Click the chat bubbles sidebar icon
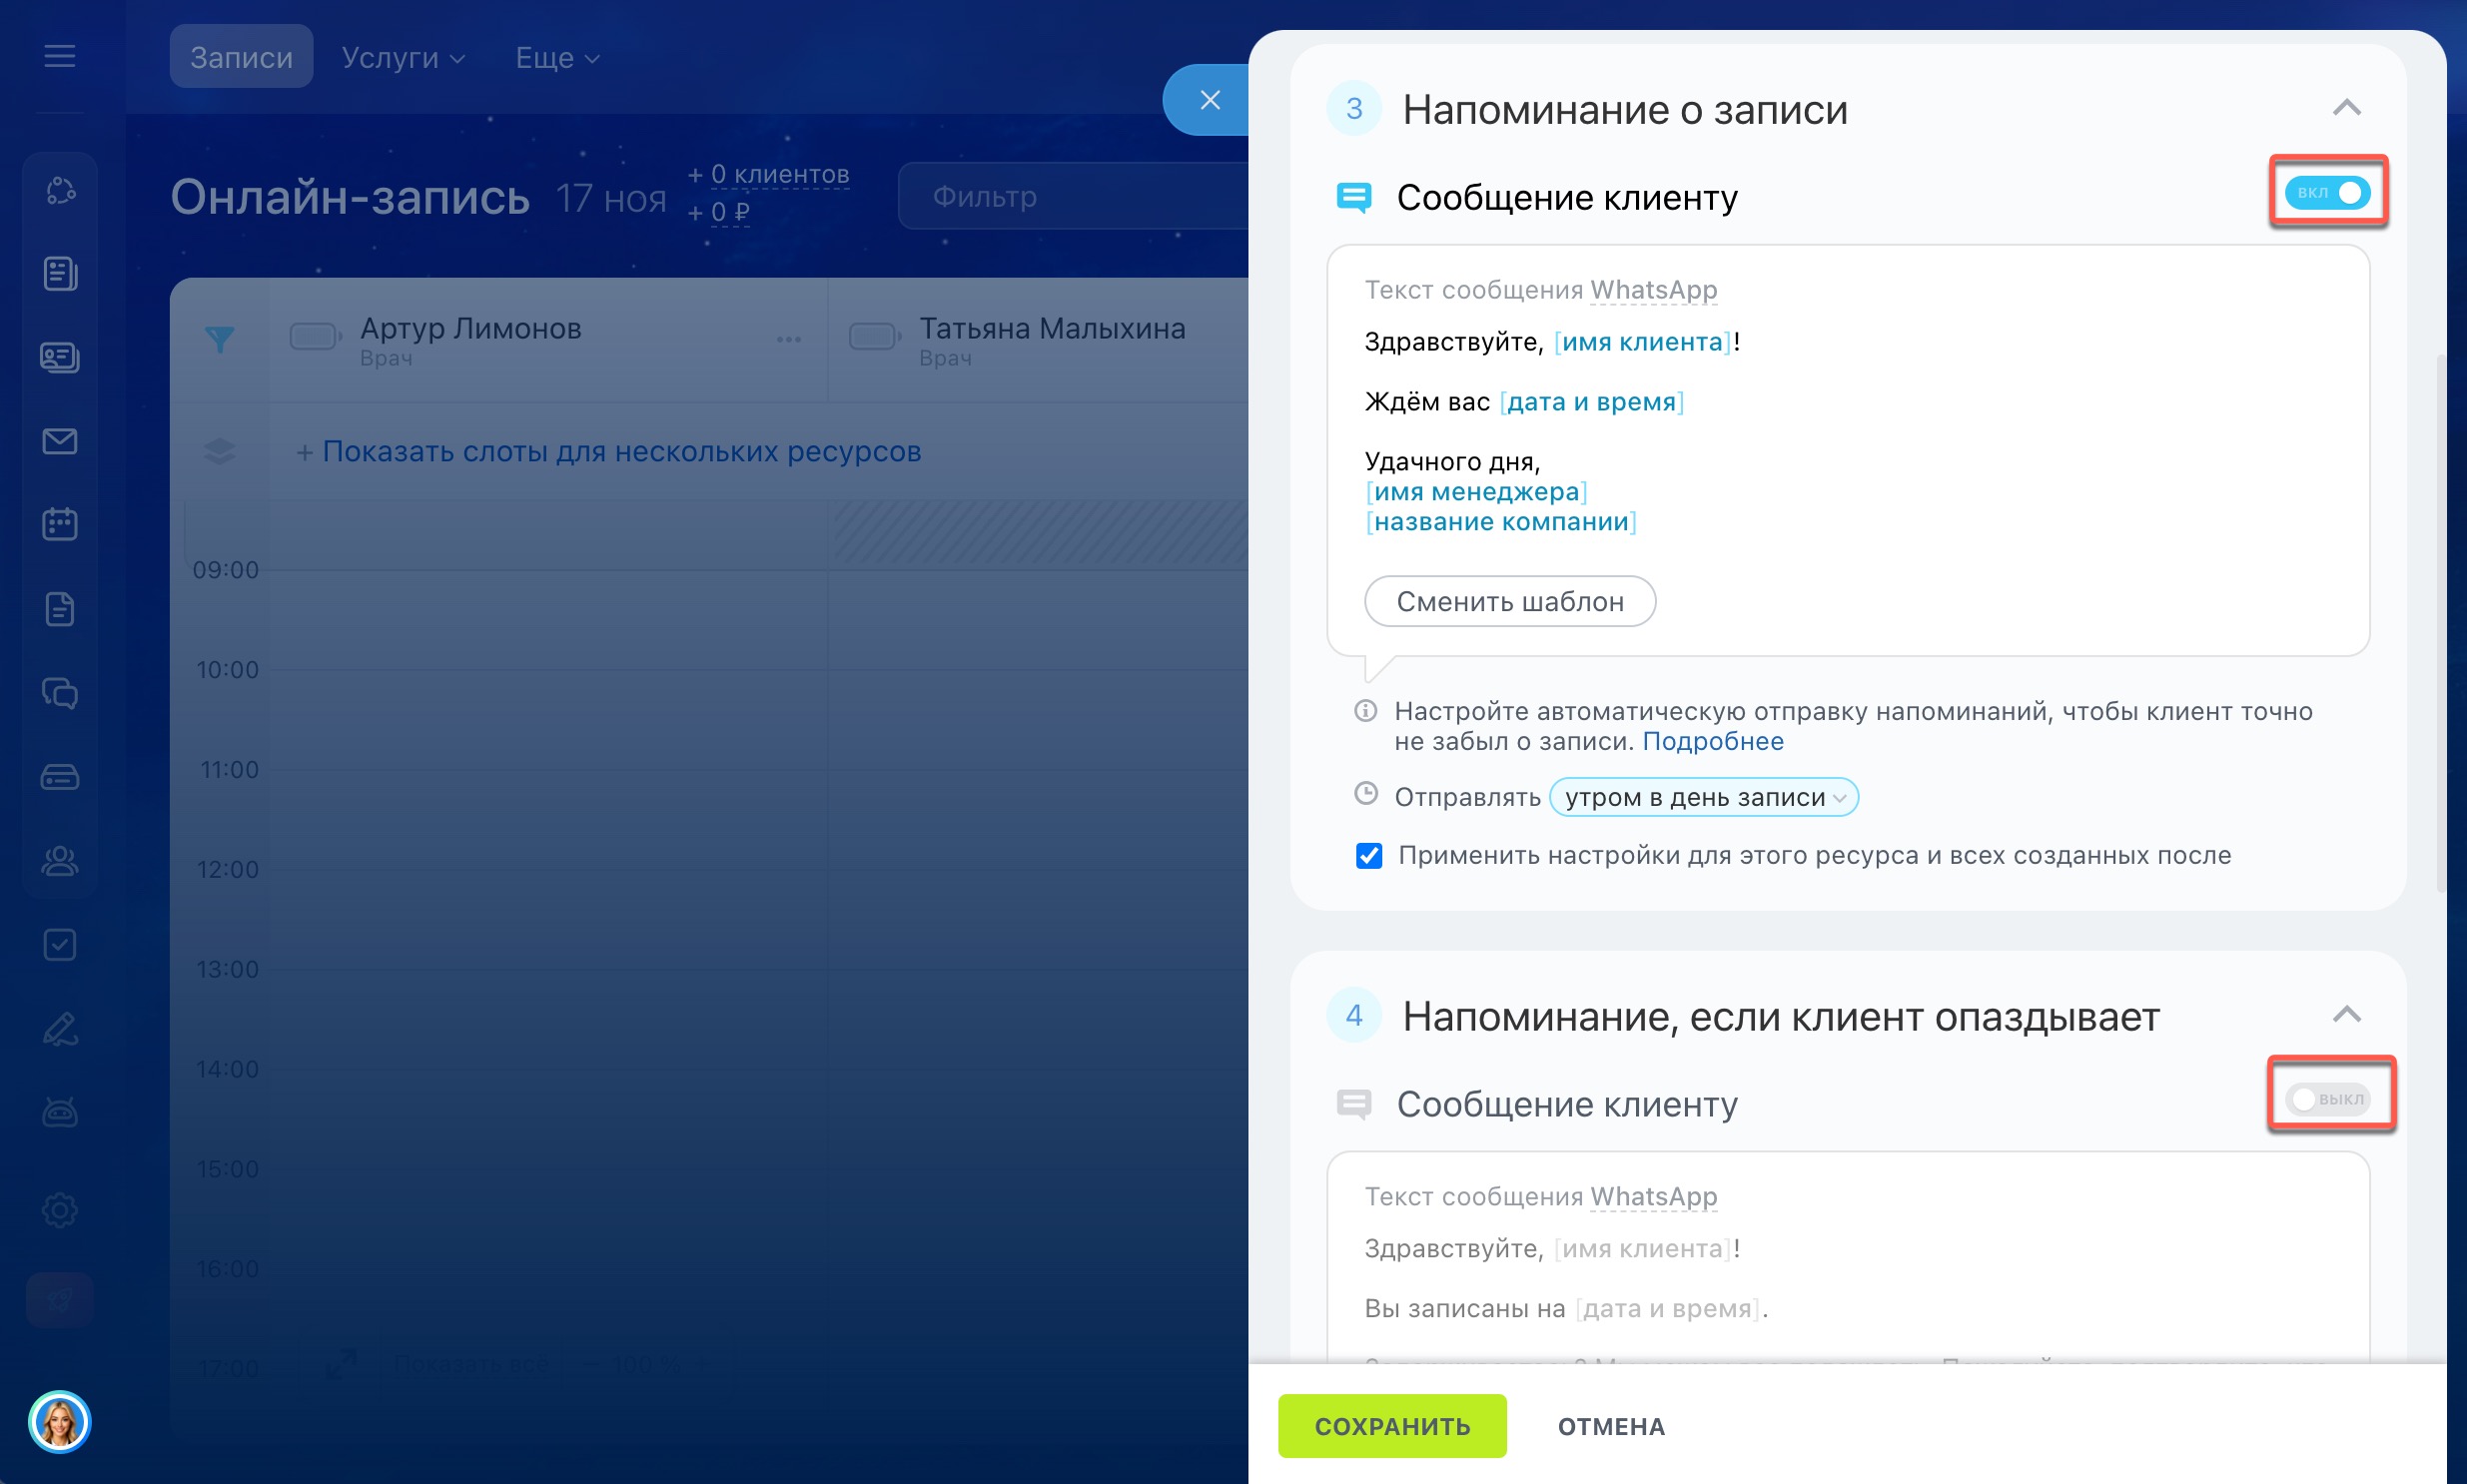Viewport: 2467px width, 1484px height. pyautogui.click(x=60, y=693)
